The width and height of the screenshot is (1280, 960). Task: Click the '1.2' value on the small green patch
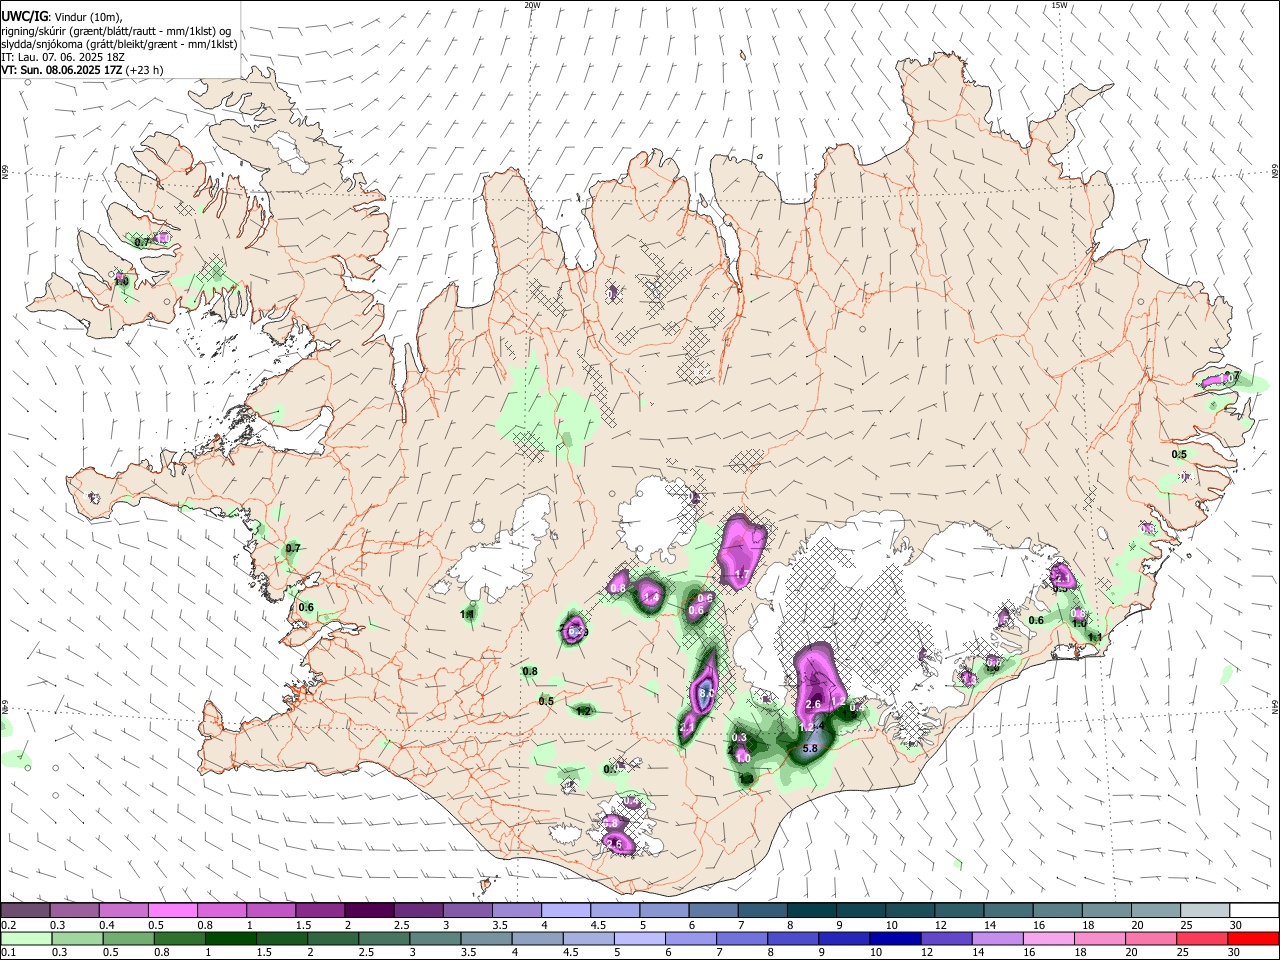tap(583, 711)
